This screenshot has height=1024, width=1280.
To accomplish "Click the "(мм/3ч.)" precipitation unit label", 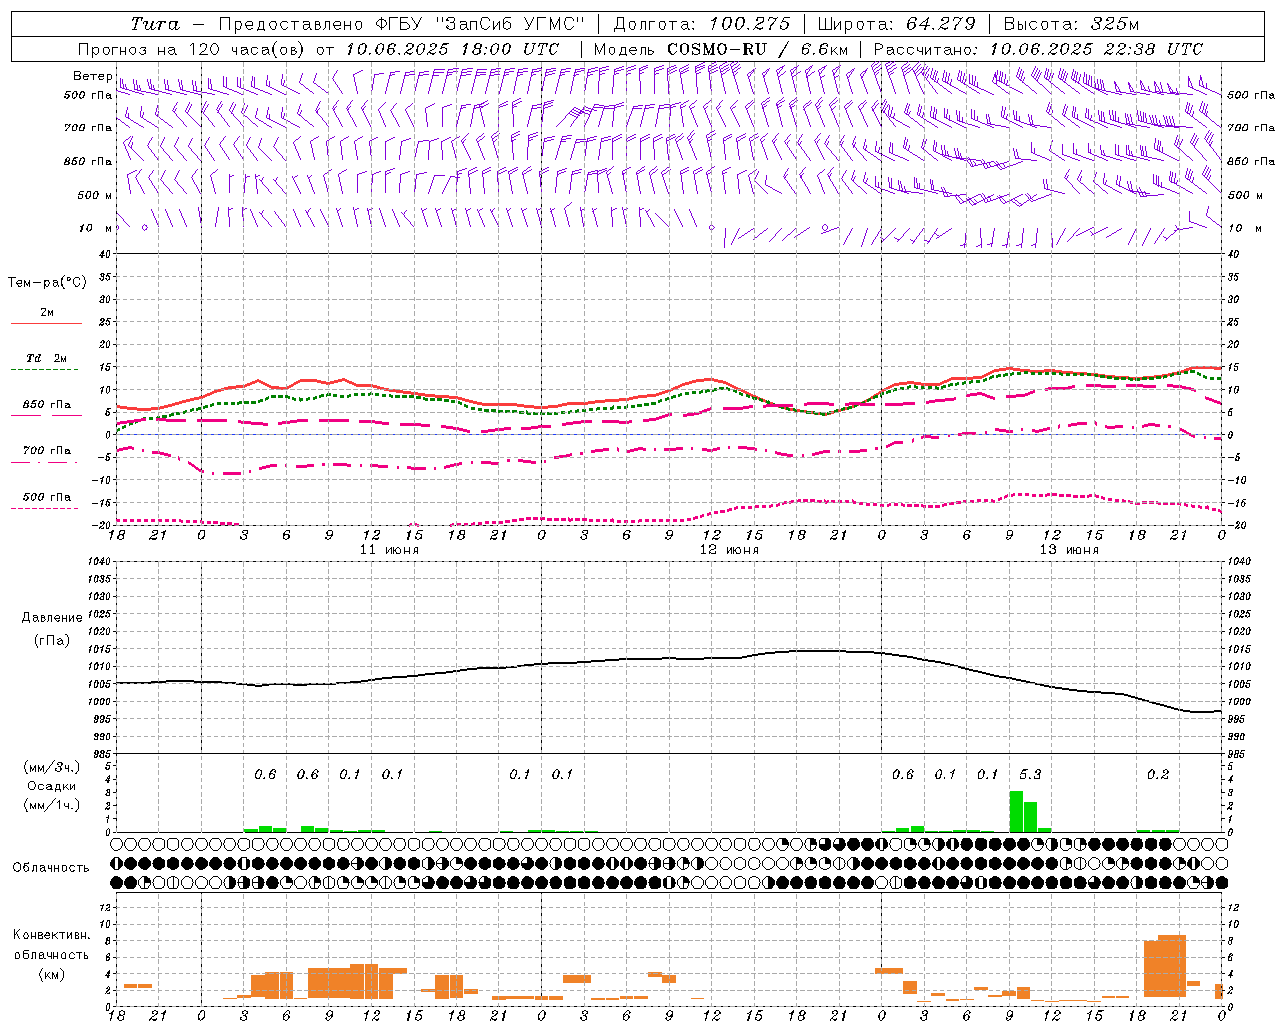I will tap(51, 768).
